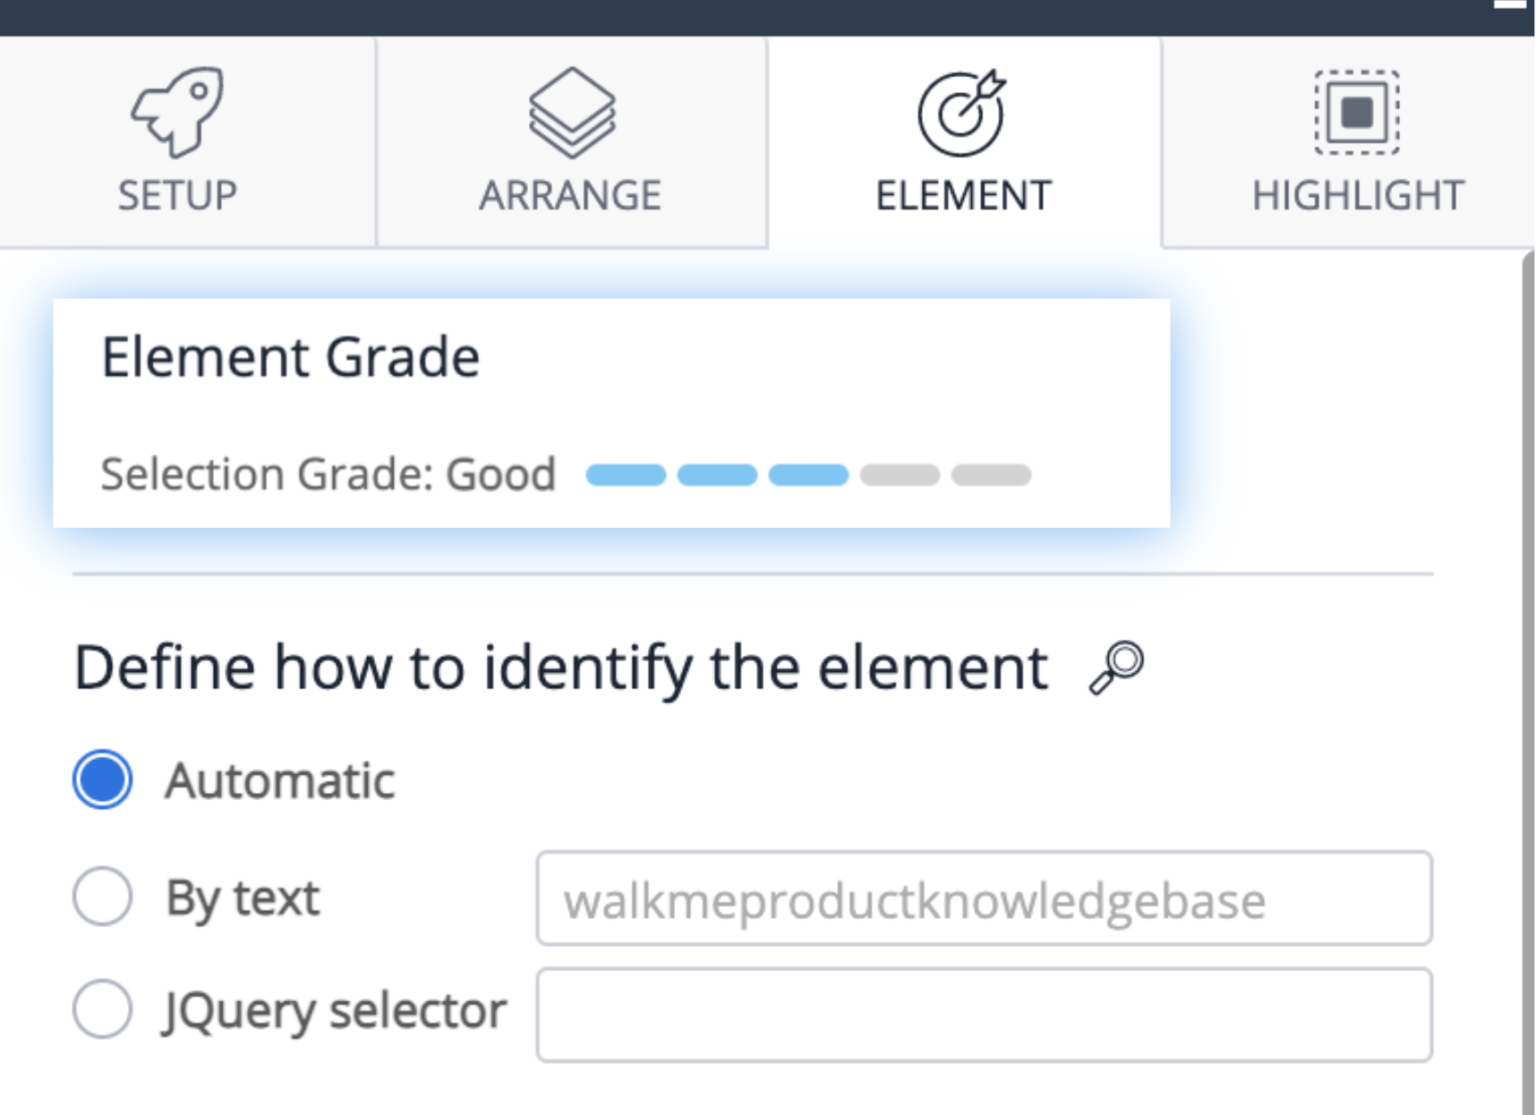Click the target Element icon

[x=961, y=113]
